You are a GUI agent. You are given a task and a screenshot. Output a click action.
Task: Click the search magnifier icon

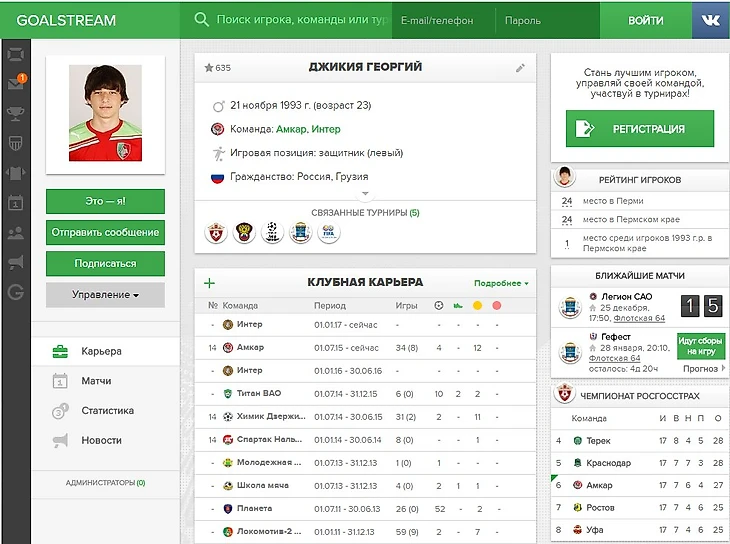click(201, 20)
